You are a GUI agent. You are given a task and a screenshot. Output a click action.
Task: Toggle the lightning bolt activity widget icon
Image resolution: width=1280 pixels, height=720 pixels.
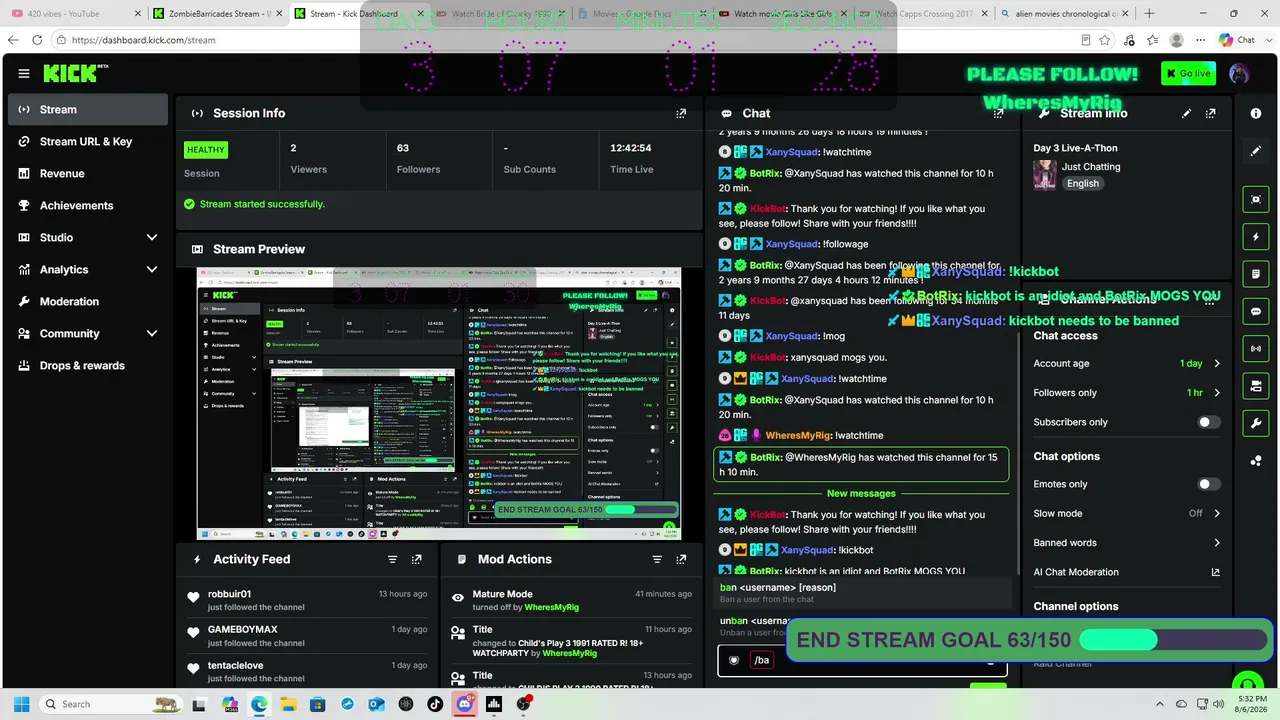(1256, 237)
